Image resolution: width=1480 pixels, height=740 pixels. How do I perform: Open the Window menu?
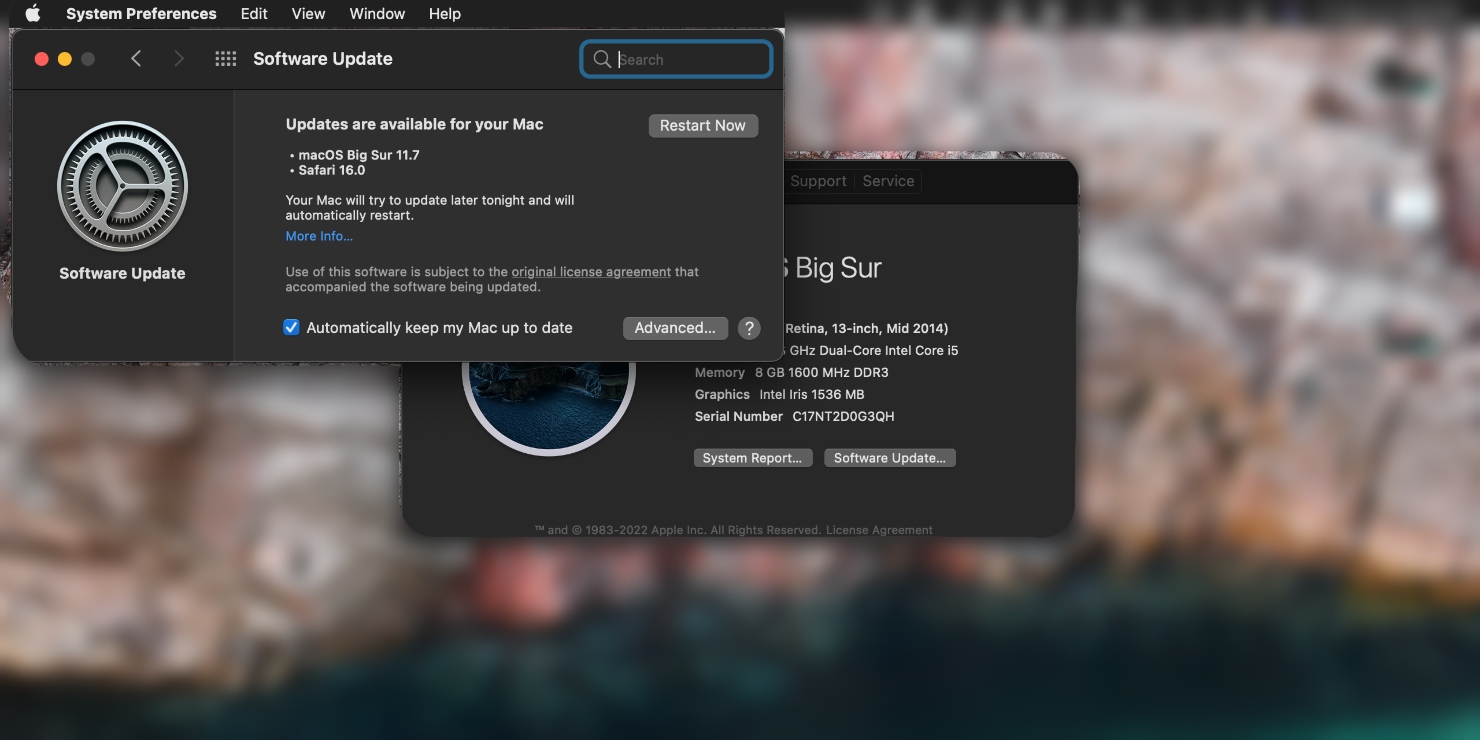[x=377, y=14]
